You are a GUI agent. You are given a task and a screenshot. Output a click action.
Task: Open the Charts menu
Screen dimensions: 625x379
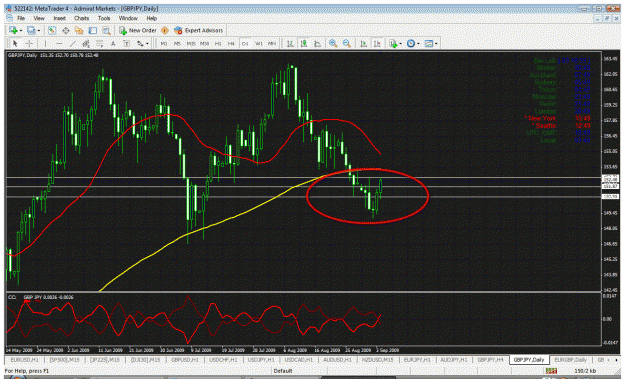(81, 18)
